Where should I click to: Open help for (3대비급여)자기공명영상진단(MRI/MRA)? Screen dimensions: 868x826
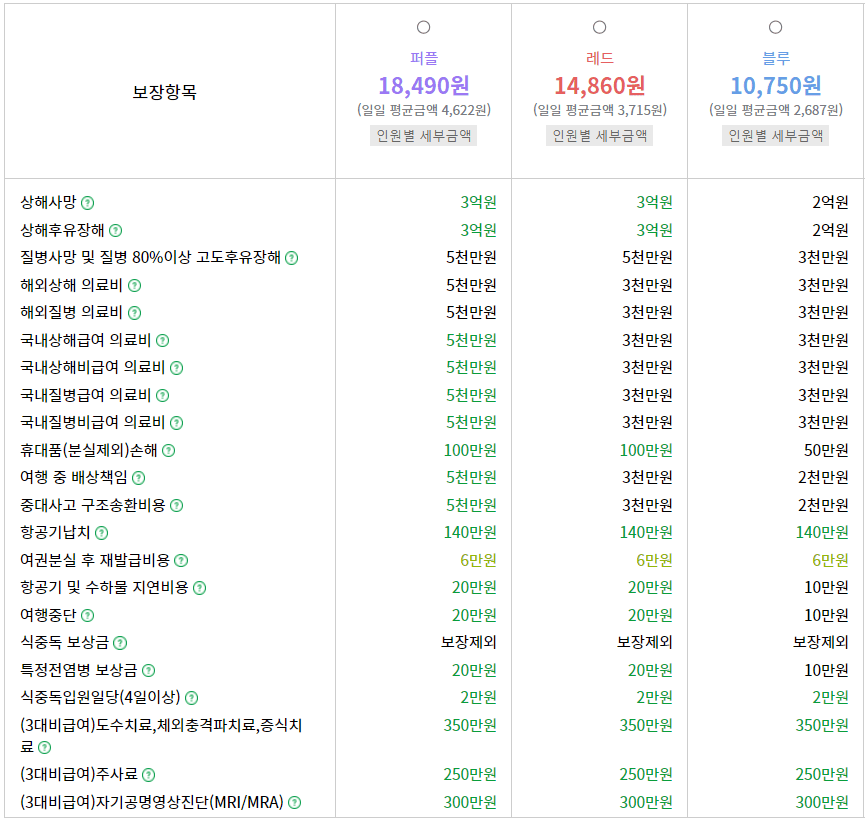(294, 802)
